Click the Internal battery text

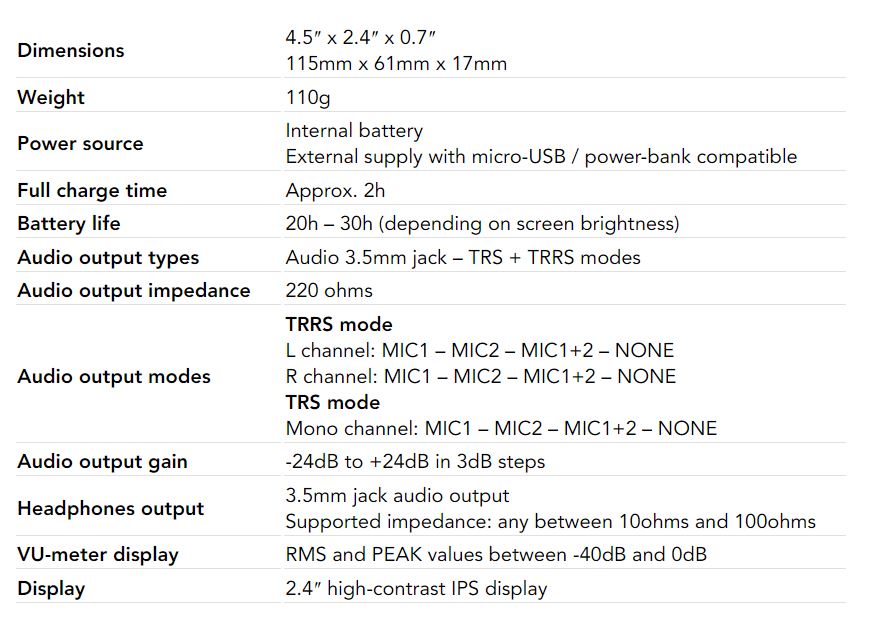pos(354,130)
